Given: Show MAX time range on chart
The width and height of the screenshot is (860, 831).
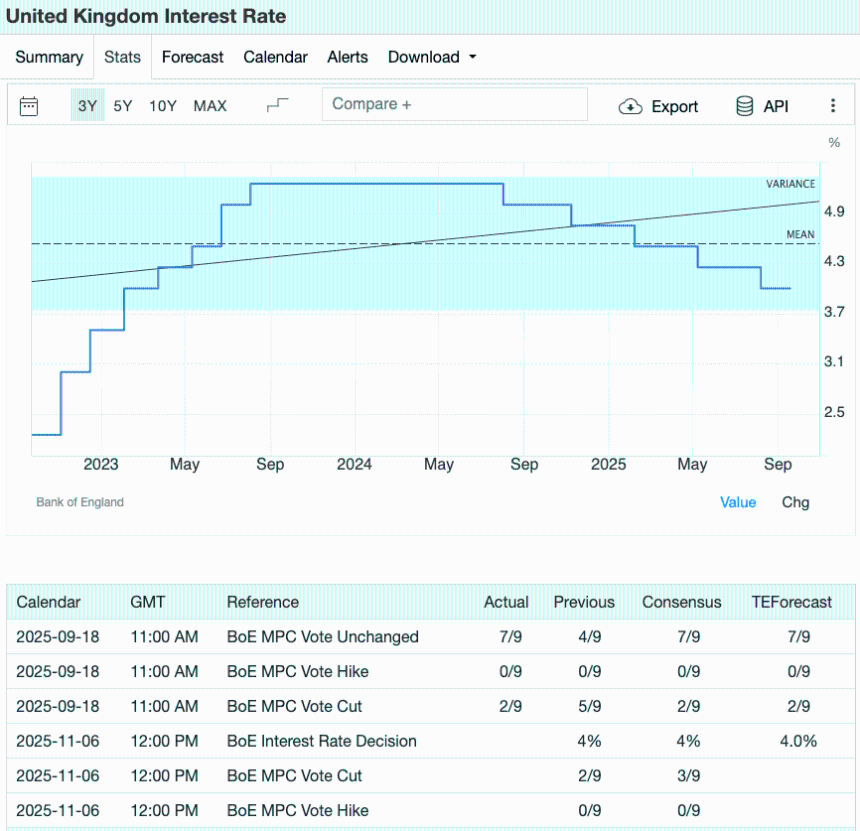Looking at the screenshot, I should (x=210, y=106).
